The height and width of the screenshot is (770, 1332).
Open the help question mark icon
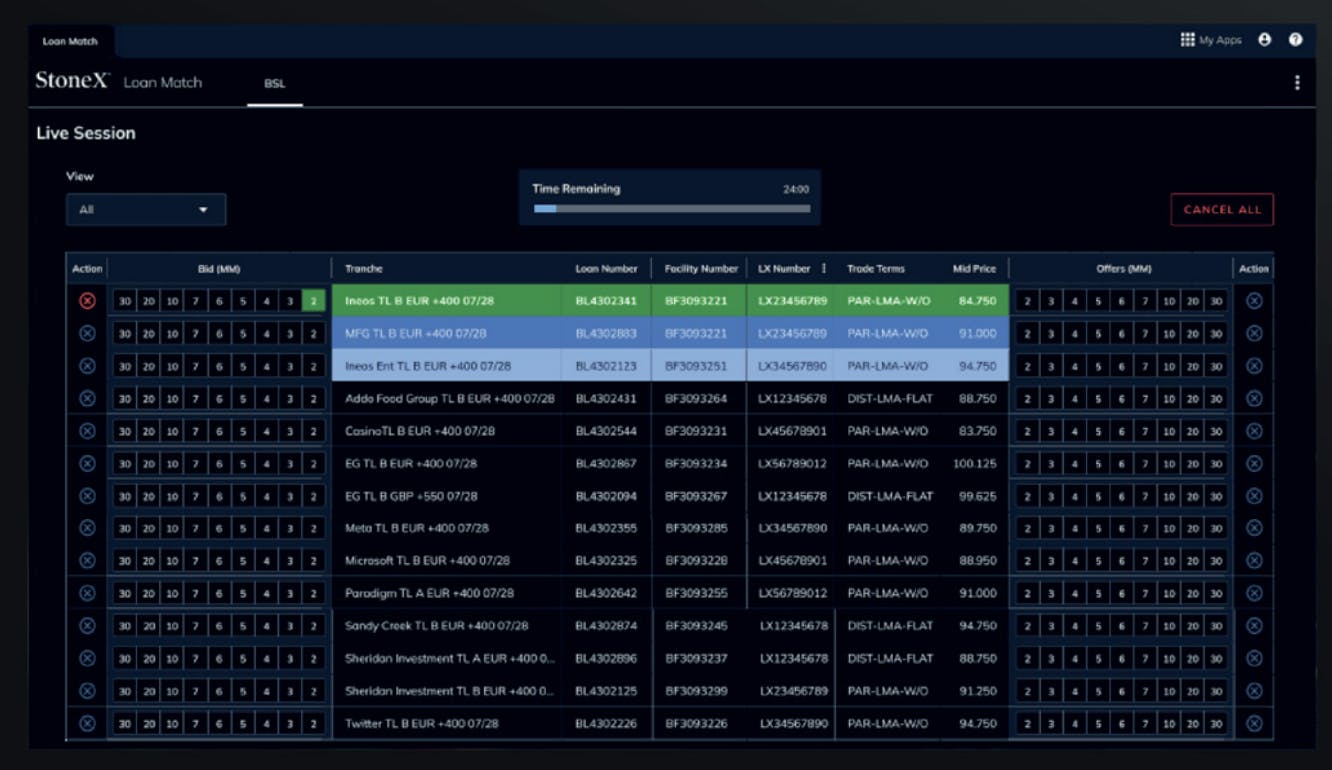point(1296,40)
